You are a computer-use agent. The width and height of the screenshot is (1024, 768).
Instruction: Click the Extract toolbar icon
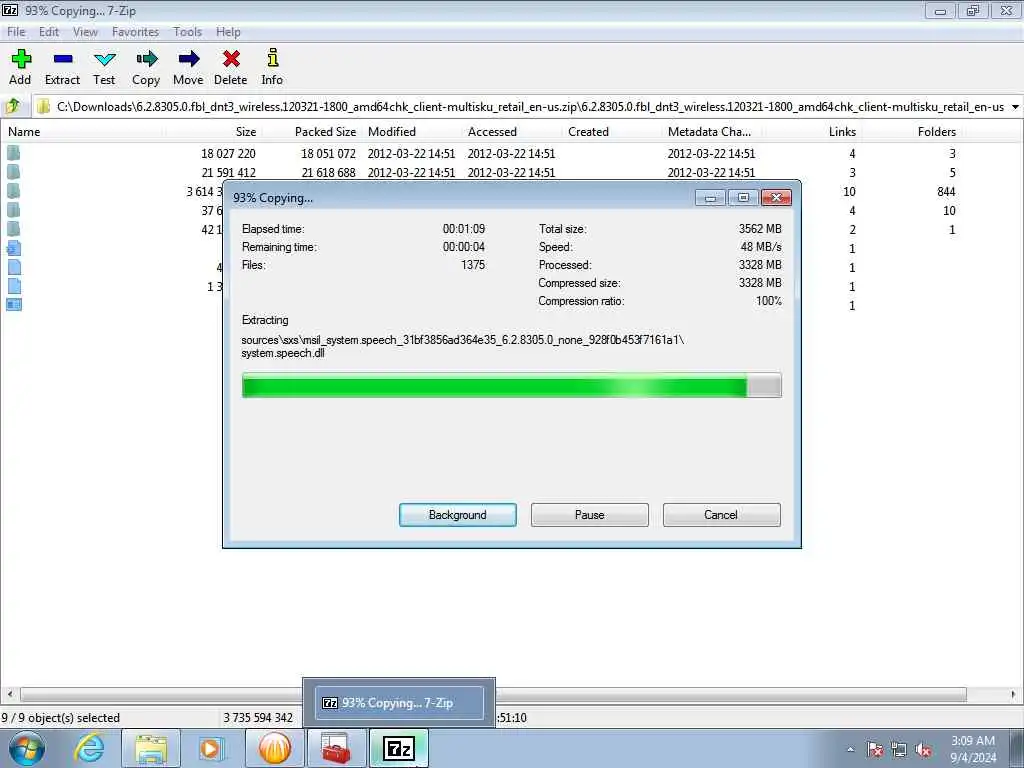point(63,59)
